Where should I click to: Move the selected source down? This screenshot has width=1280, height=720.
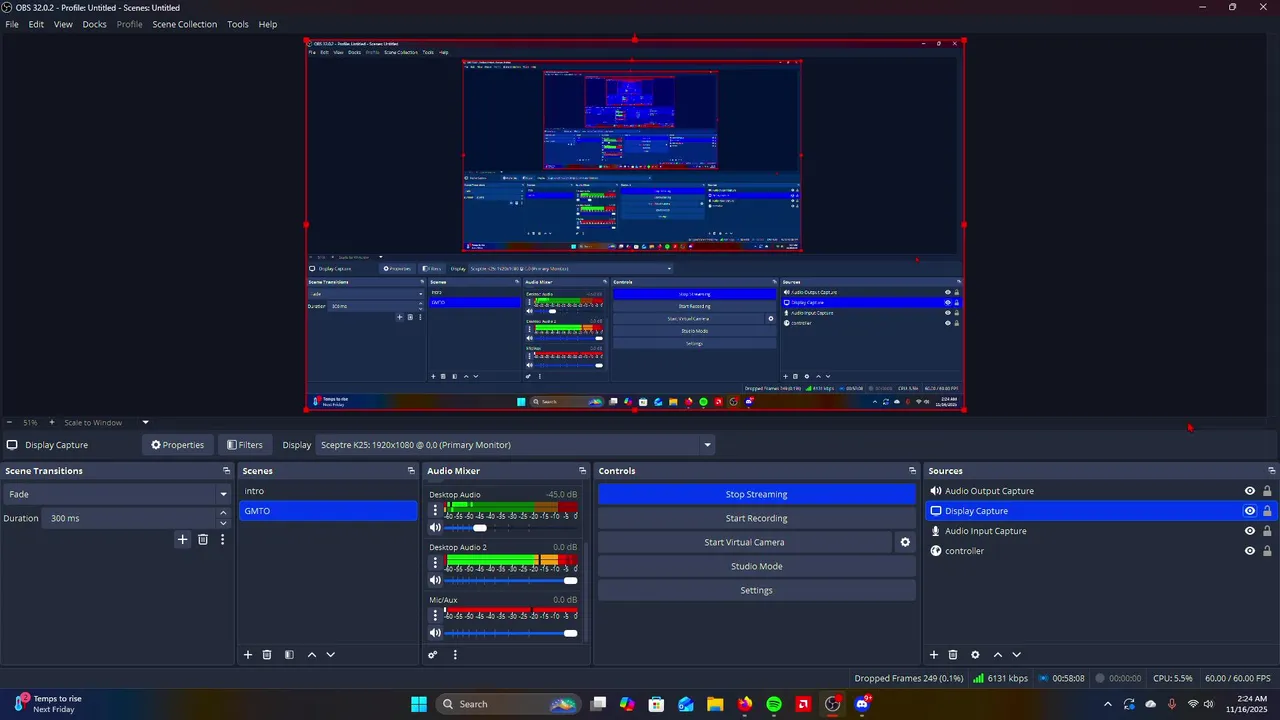[1016, 655]
